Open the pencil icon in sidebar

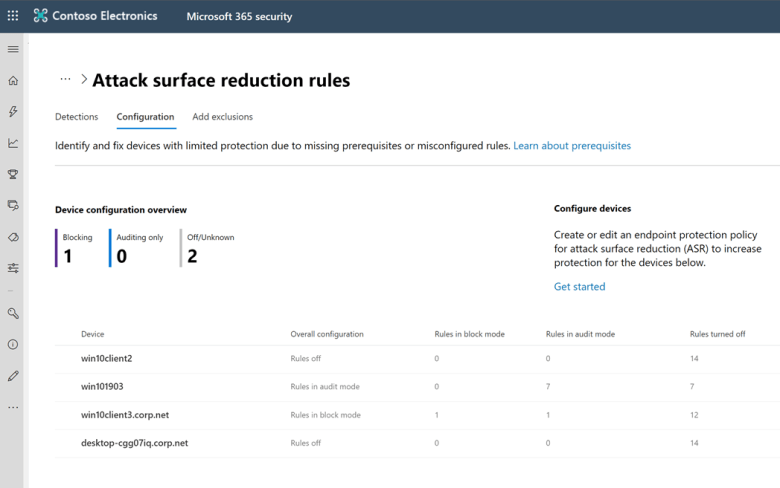click(x=13, y=376)
